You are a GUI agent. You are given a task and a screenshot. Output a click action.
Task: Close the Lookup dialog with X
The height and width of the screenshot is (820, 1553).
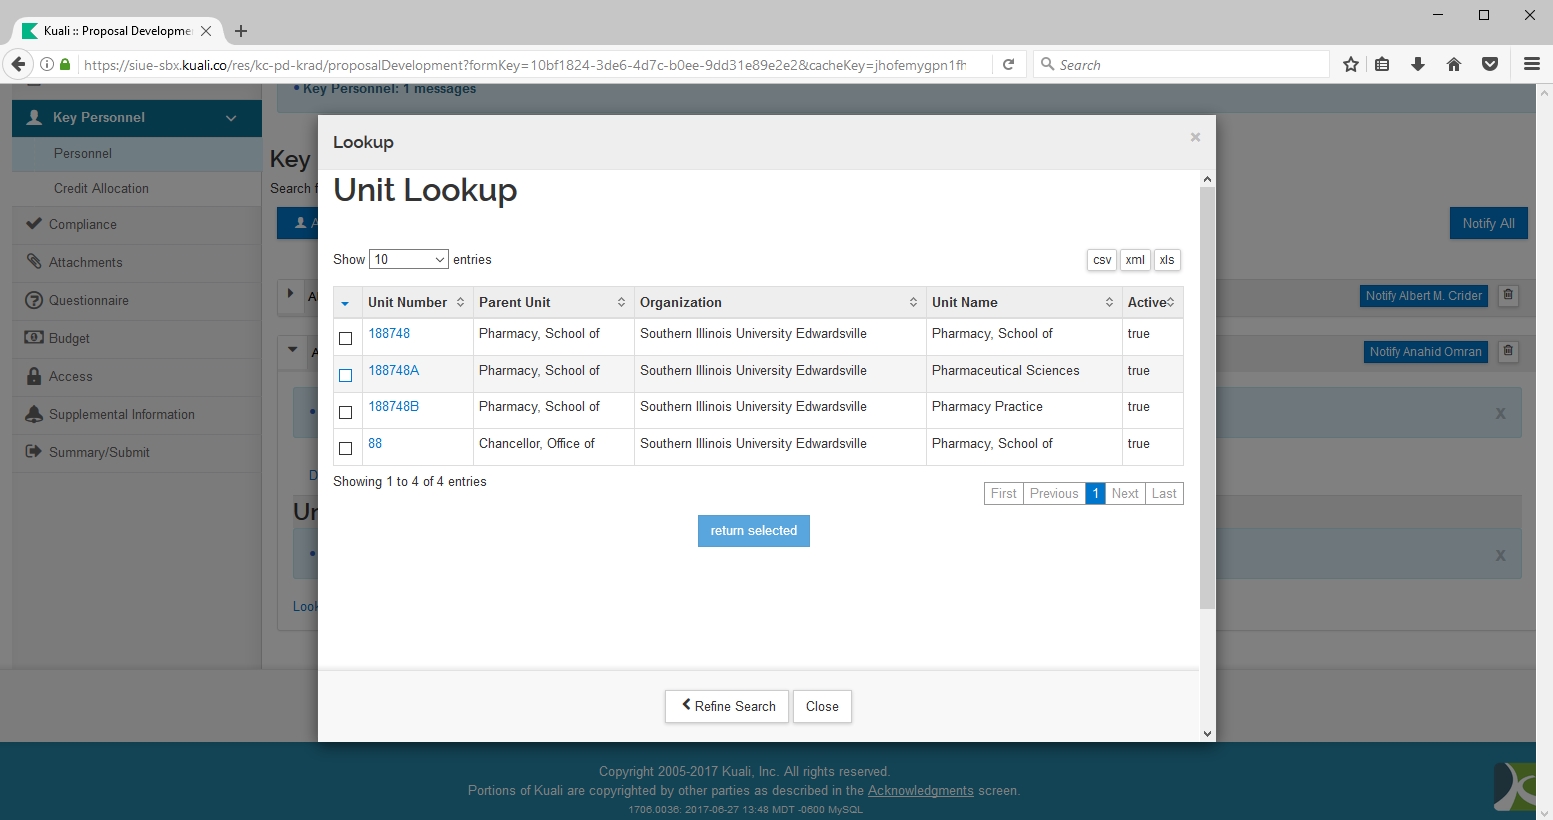tap(1195, 138)
